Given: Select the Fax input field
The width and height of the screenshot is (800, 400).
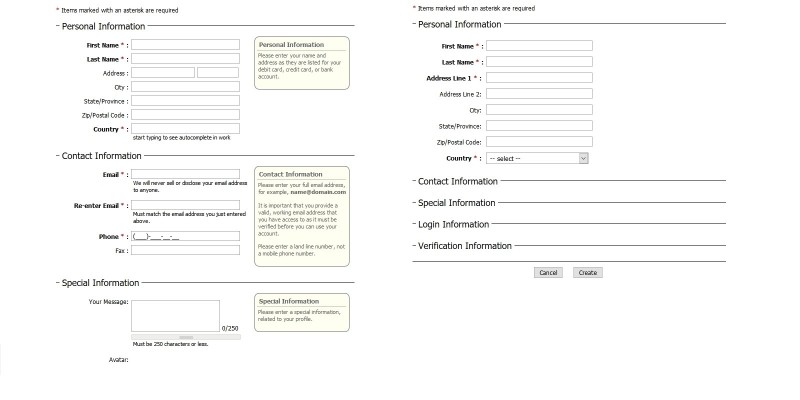Looking at the screenshot, I should 185,250.
